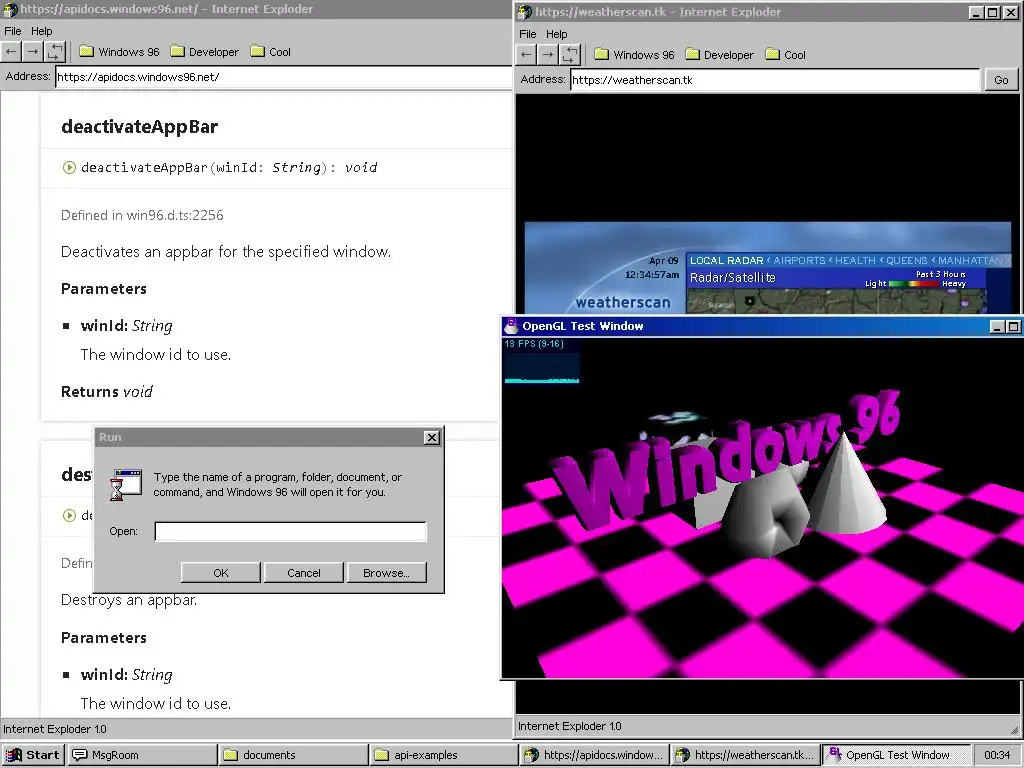
Task: Switch to documents folder in the taskbar
Action: click(x=293, y=755)
